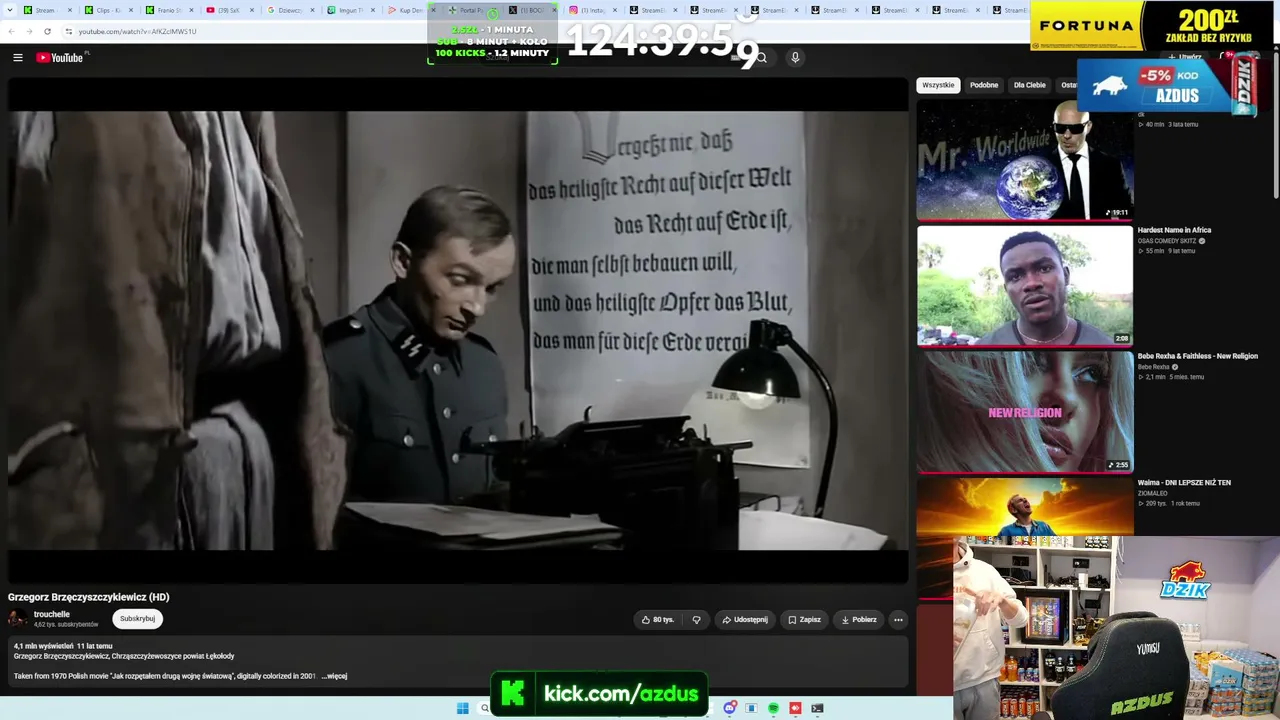Click the main video player frame

[458, 330]
